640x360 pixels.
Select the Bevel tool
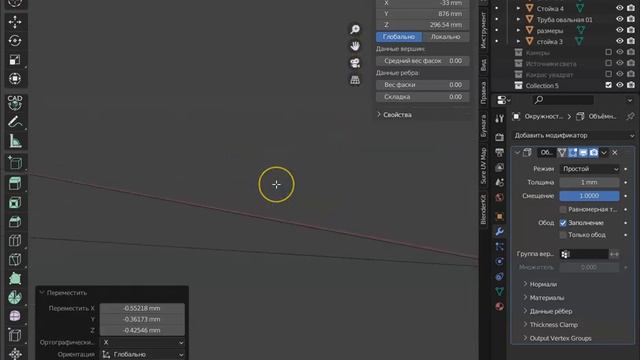(15, 222)
